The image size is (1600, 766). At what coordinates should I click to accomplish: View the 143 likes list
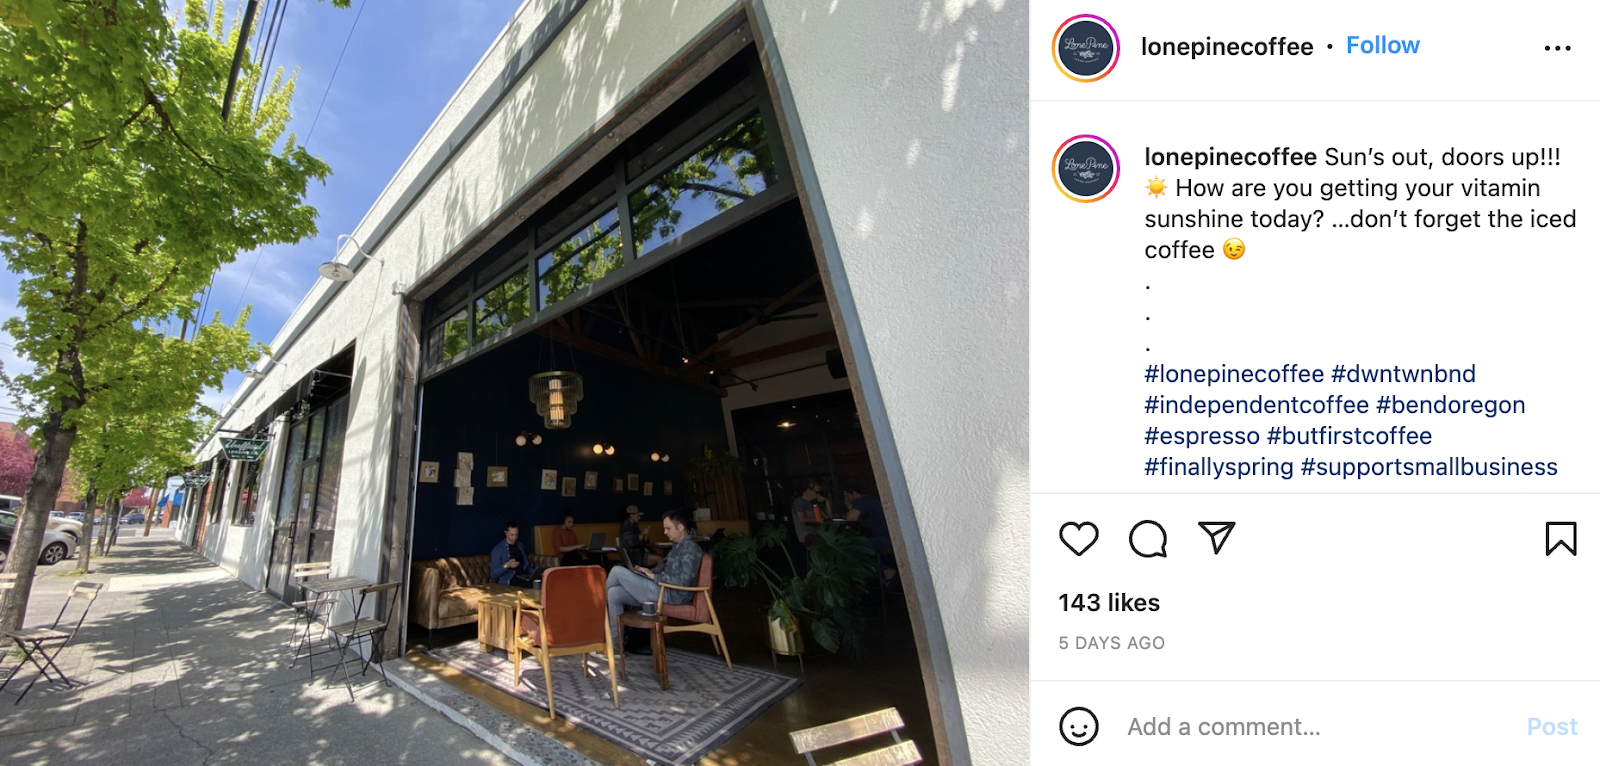coord(1109,603)
